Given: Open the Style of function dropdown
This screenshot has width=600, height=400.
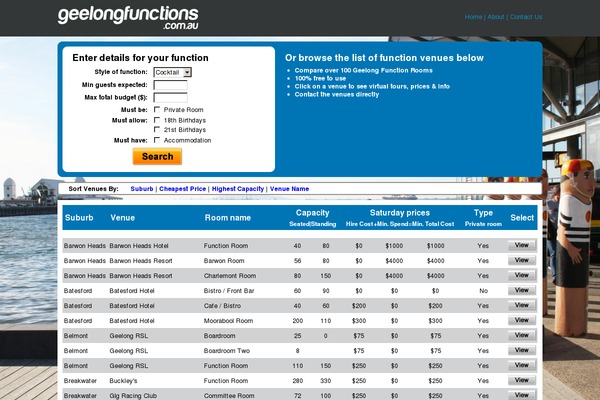Looking at the screenshot, I should coord(173,72).
